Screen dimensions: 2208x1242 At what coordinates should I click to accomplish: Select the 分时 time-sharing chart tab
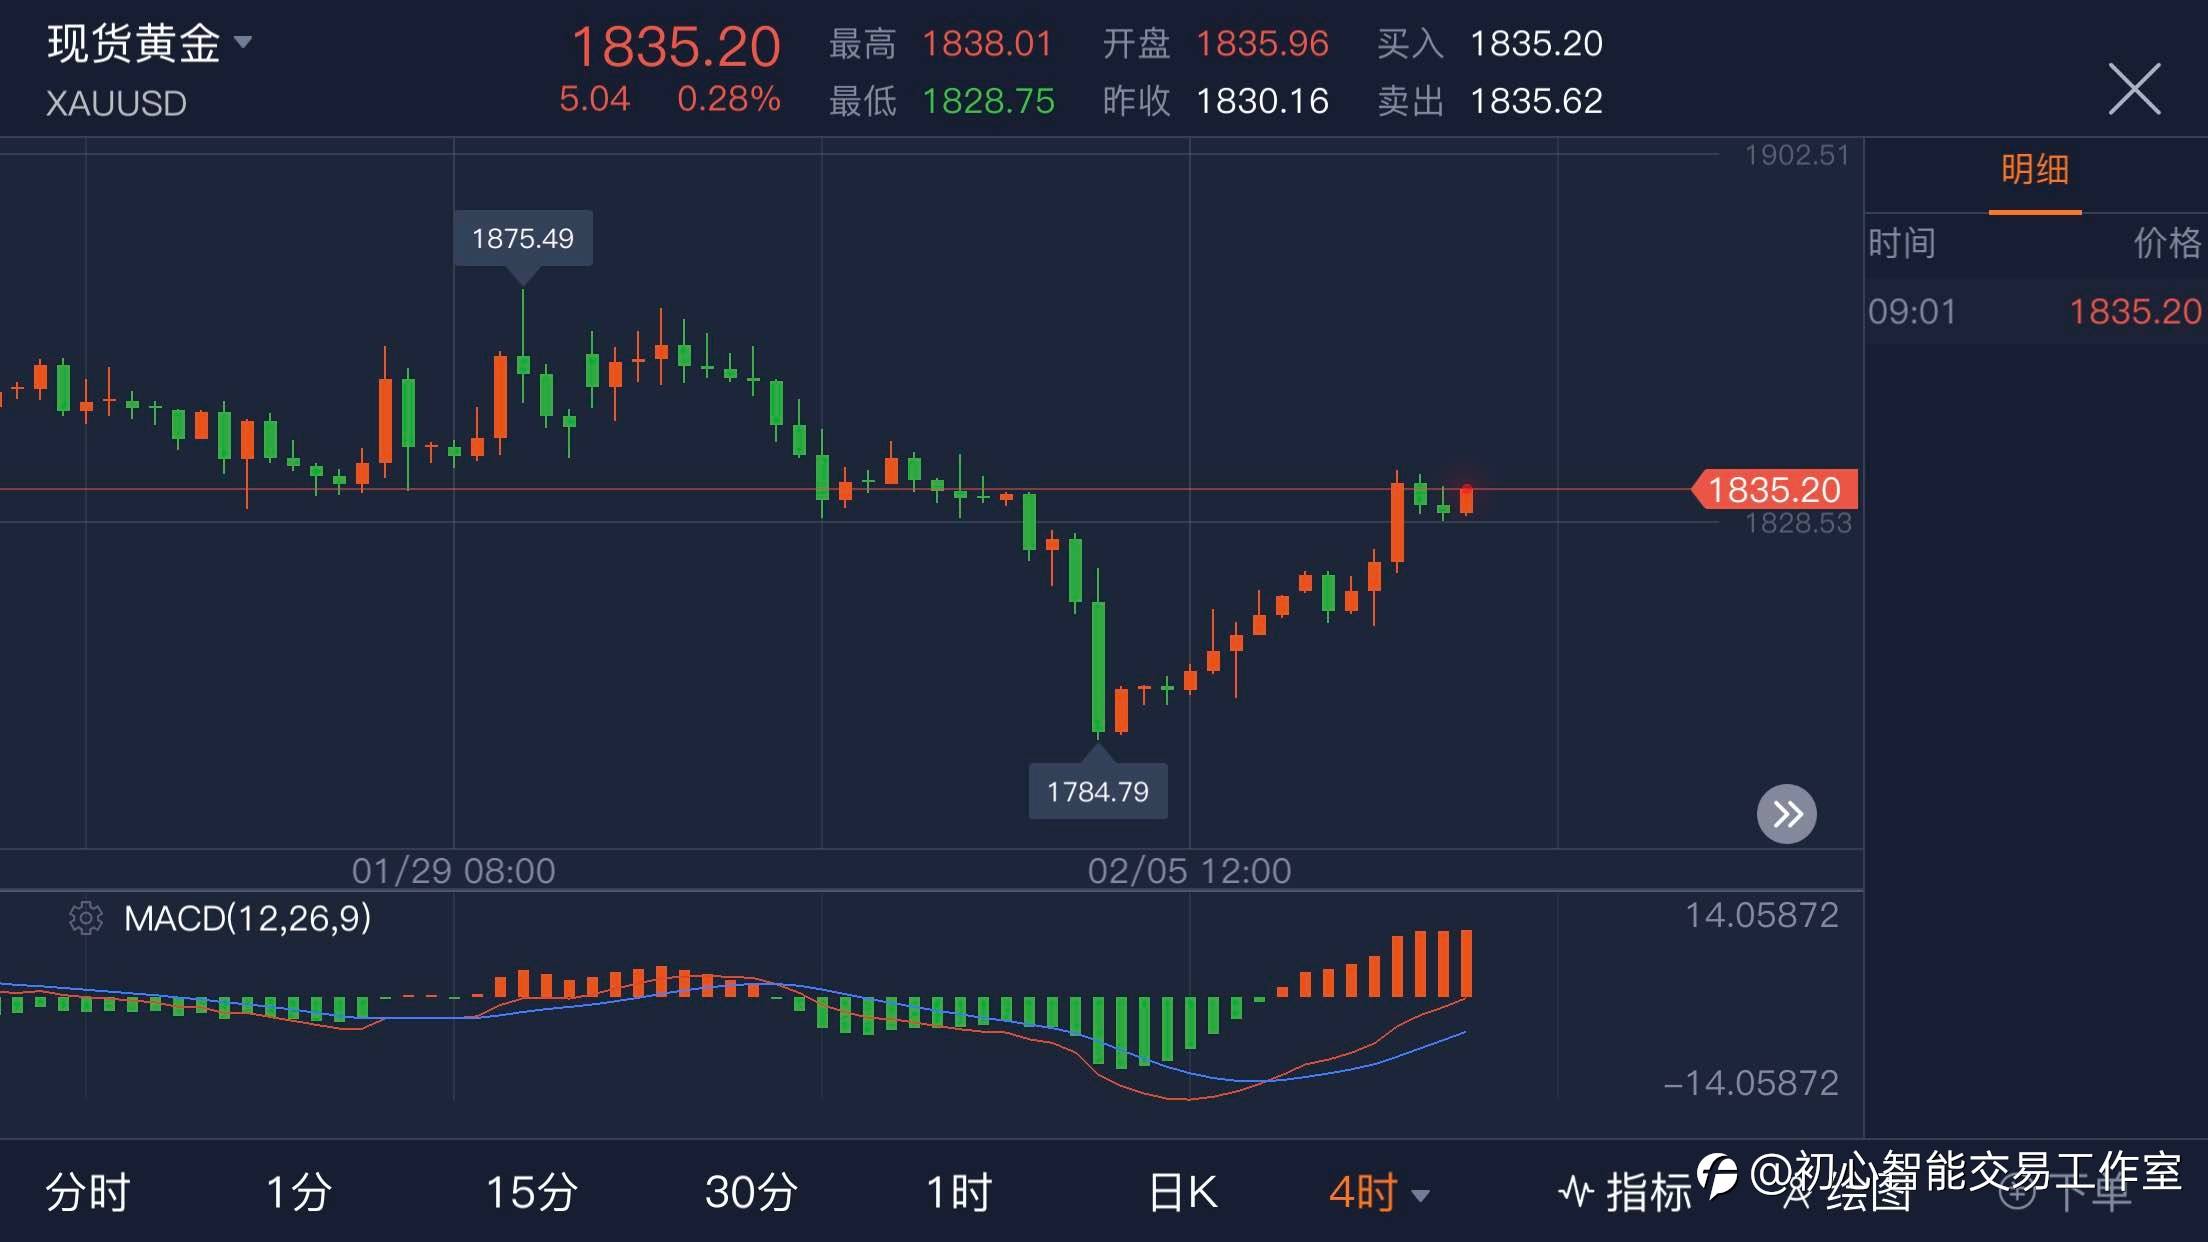click(x=88, y=1192)
